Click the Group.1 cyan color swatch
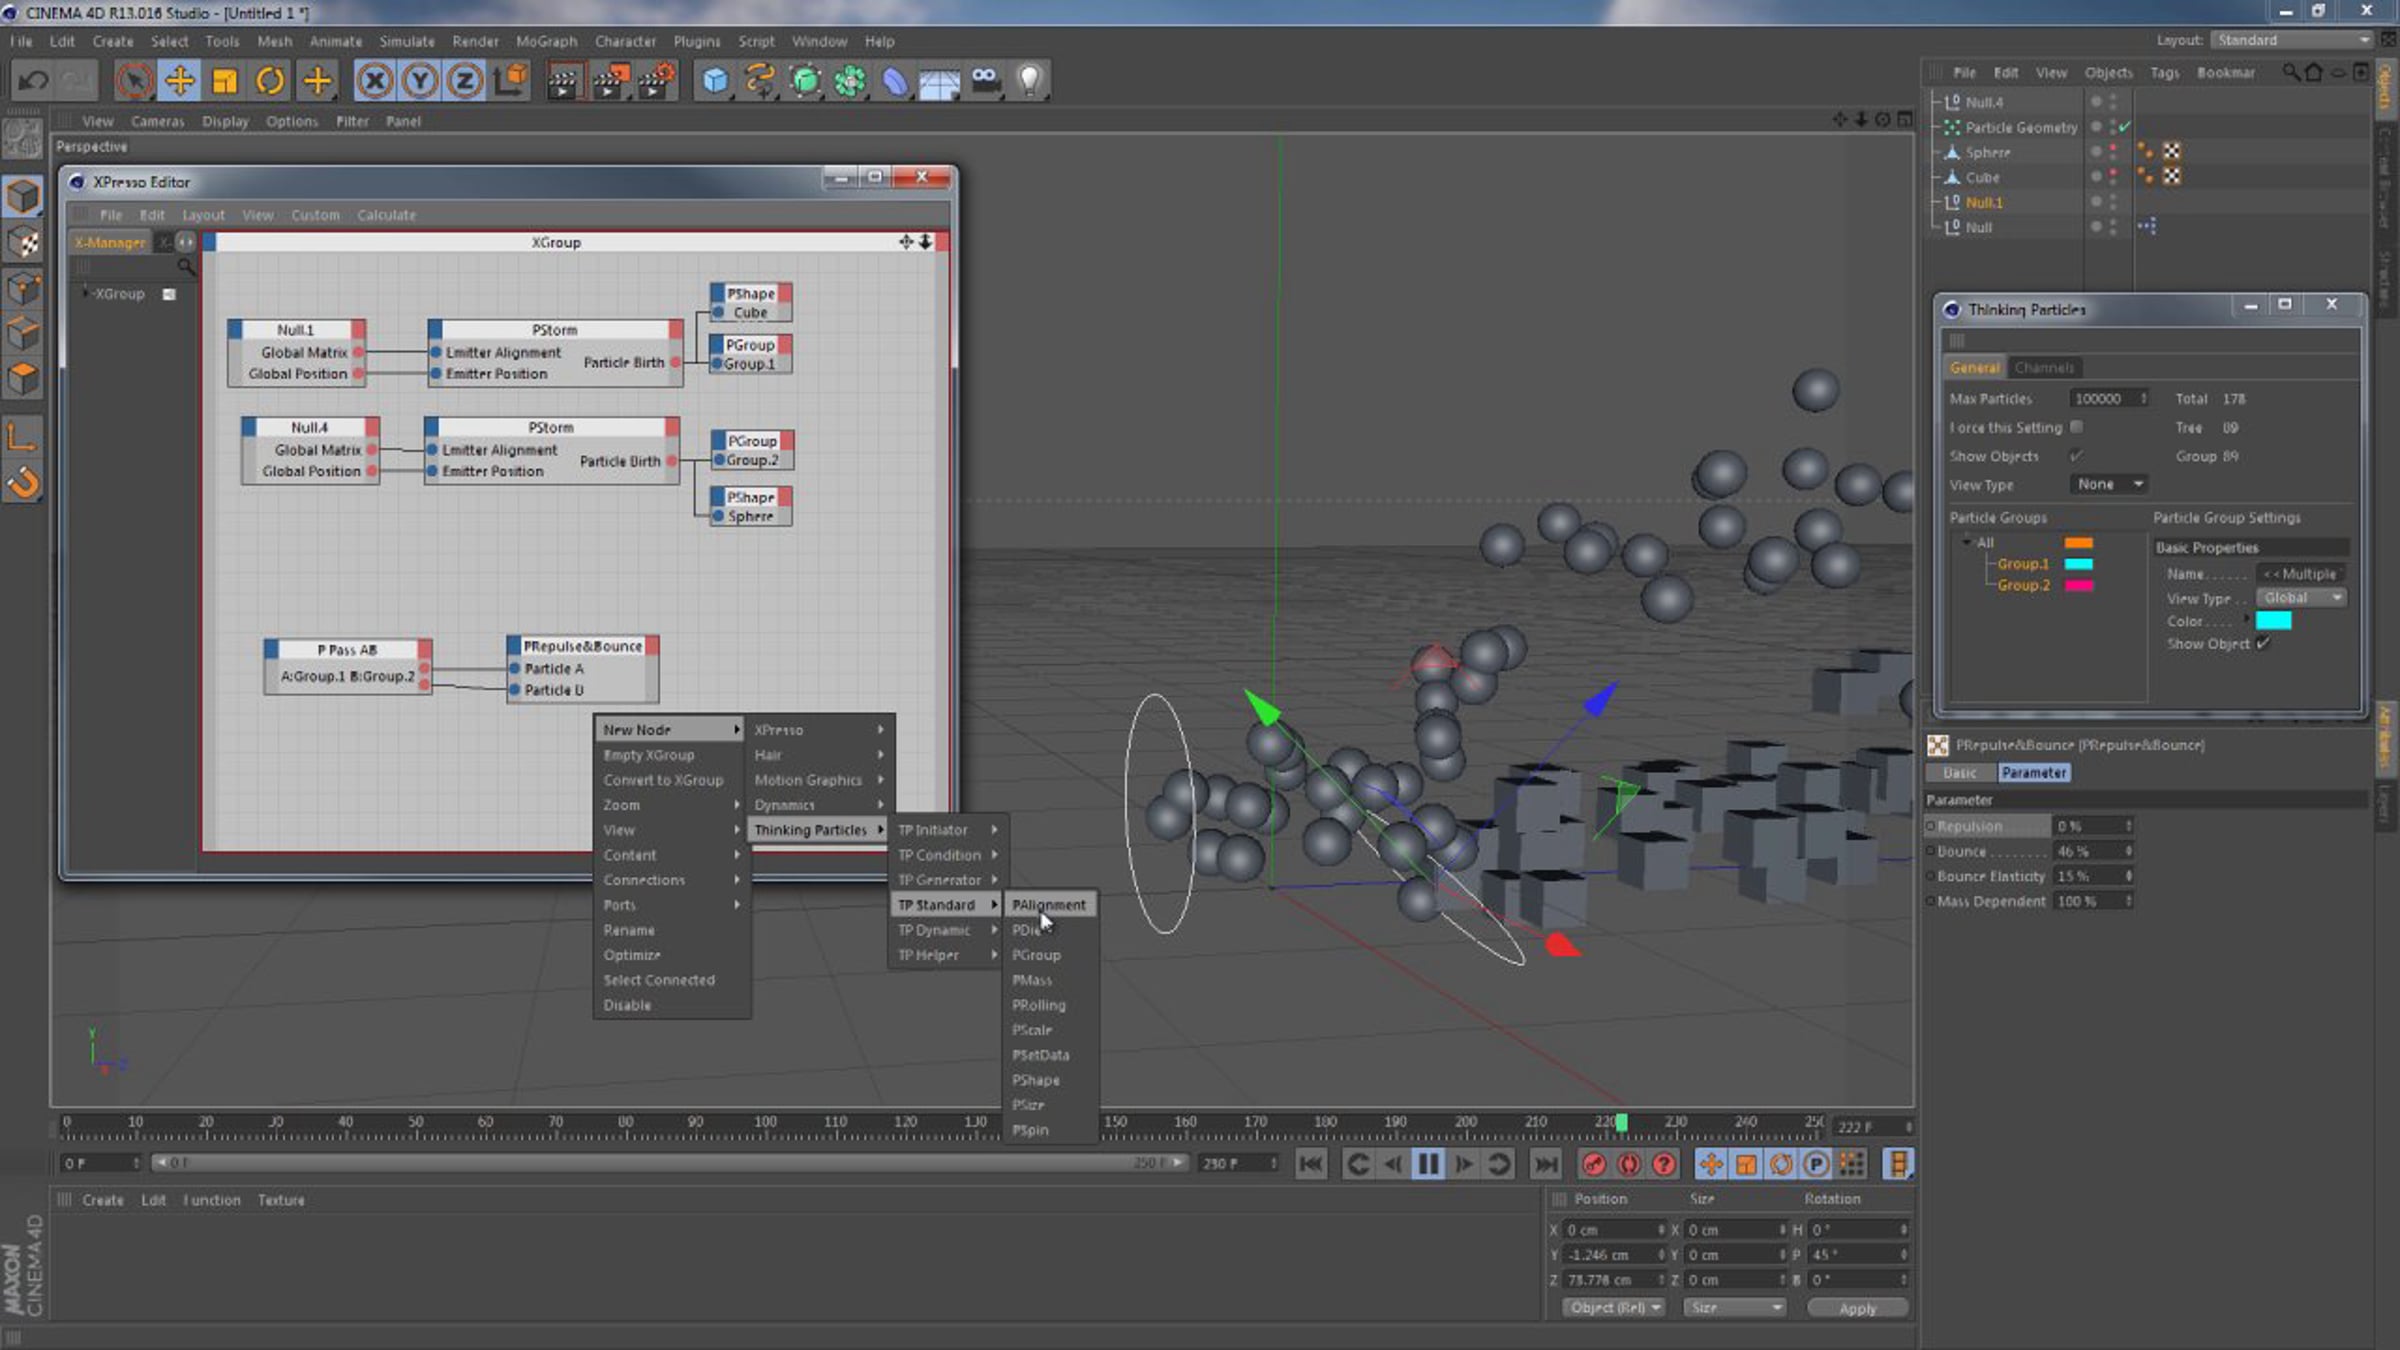This screenshot has height=1350, width=2400. pos(2079,564)
